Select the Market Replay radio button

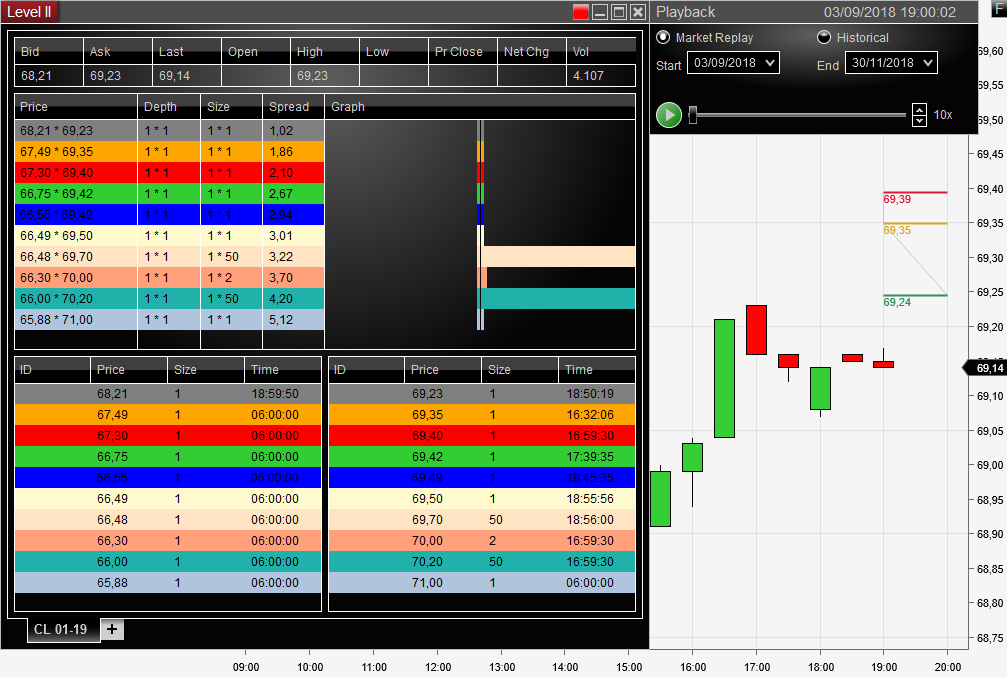[663, 37]
